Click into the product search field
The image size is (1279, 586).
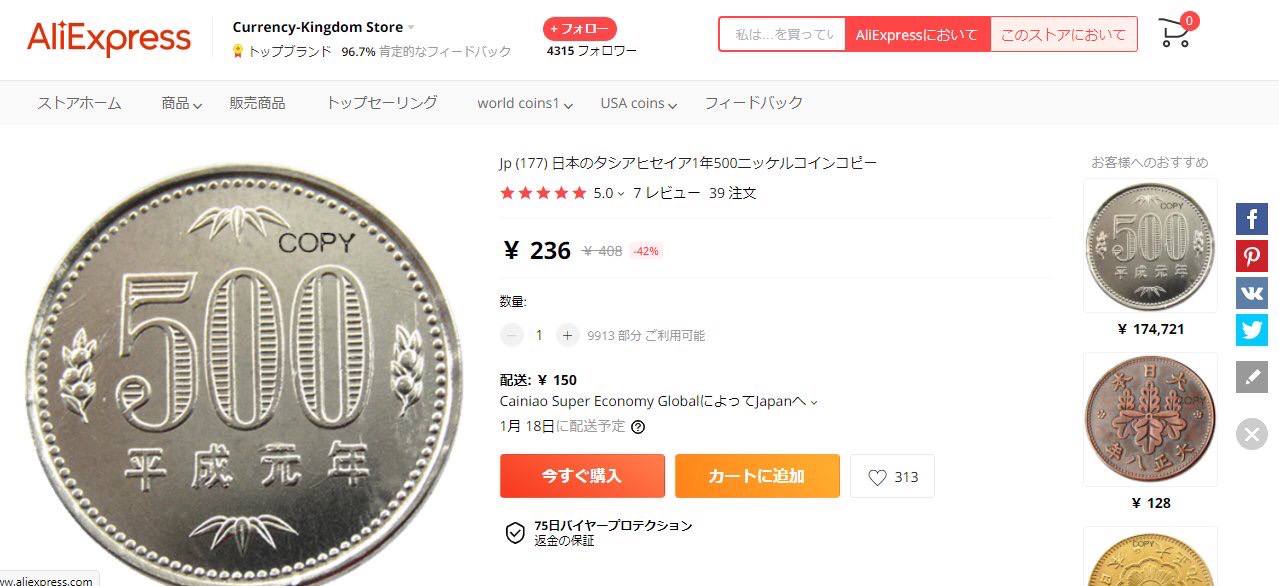coord(783,34)
